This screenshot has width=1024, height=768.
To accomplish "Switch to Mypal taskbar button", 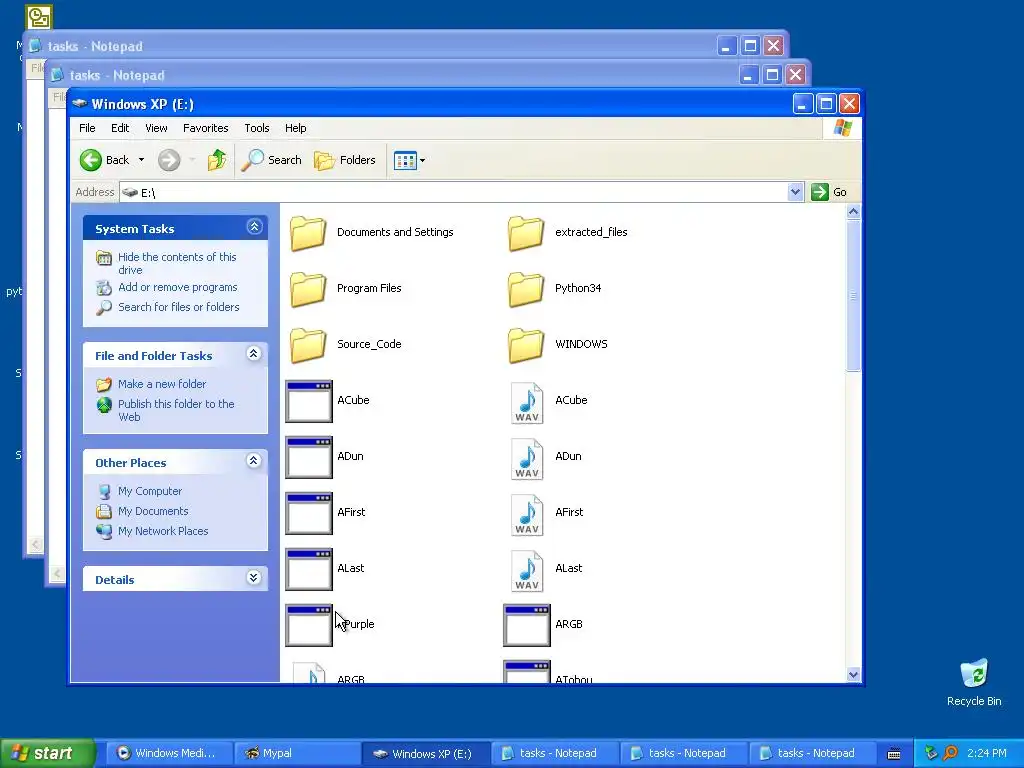I will pos(296,753).
